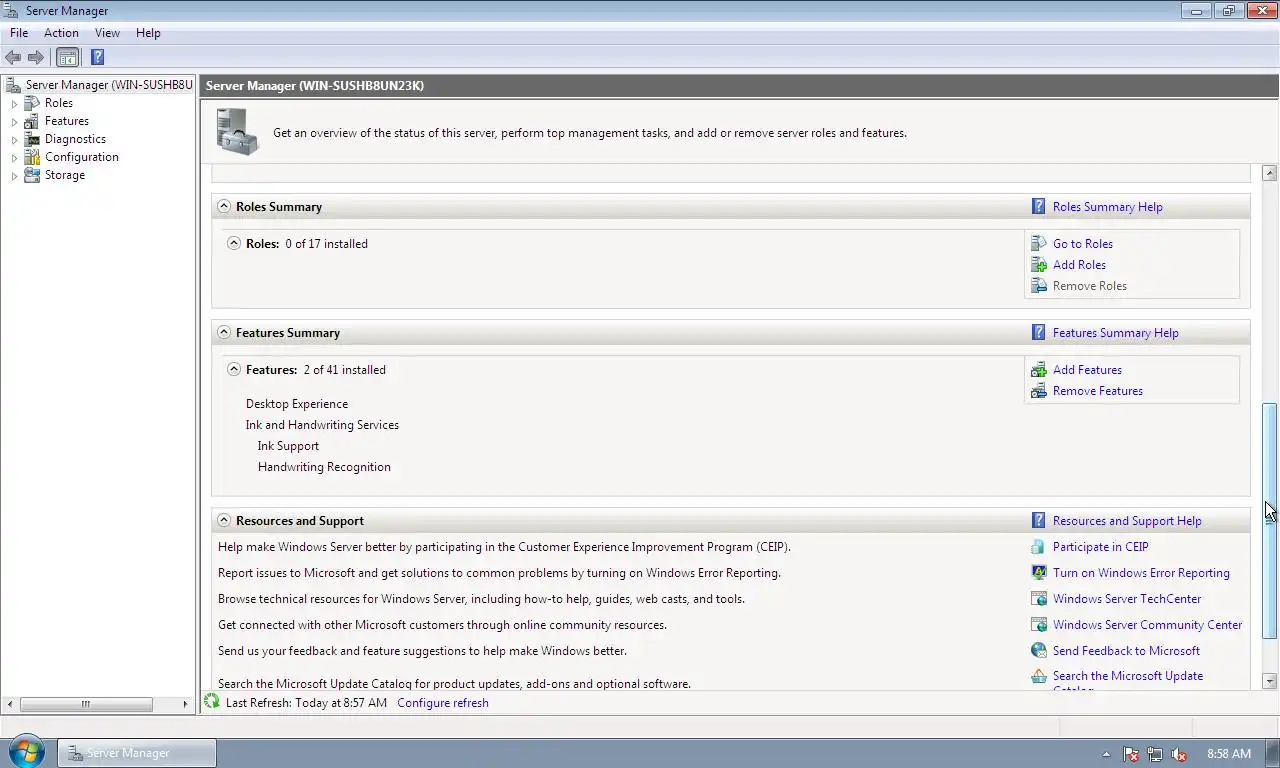Collapse the Roles: 0 of 17 subsection
The height and width of the screenshot is (768, 1280).
[234, 243]
